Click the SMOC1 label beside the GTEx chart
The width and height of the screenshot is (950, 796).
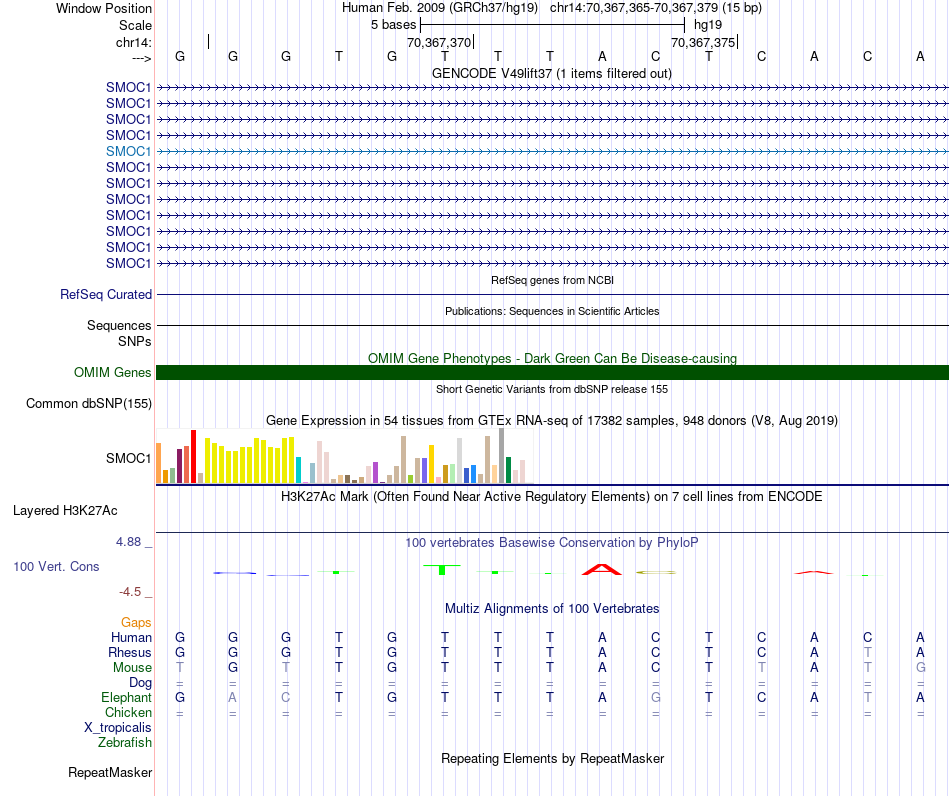click(x=128, y=459)
